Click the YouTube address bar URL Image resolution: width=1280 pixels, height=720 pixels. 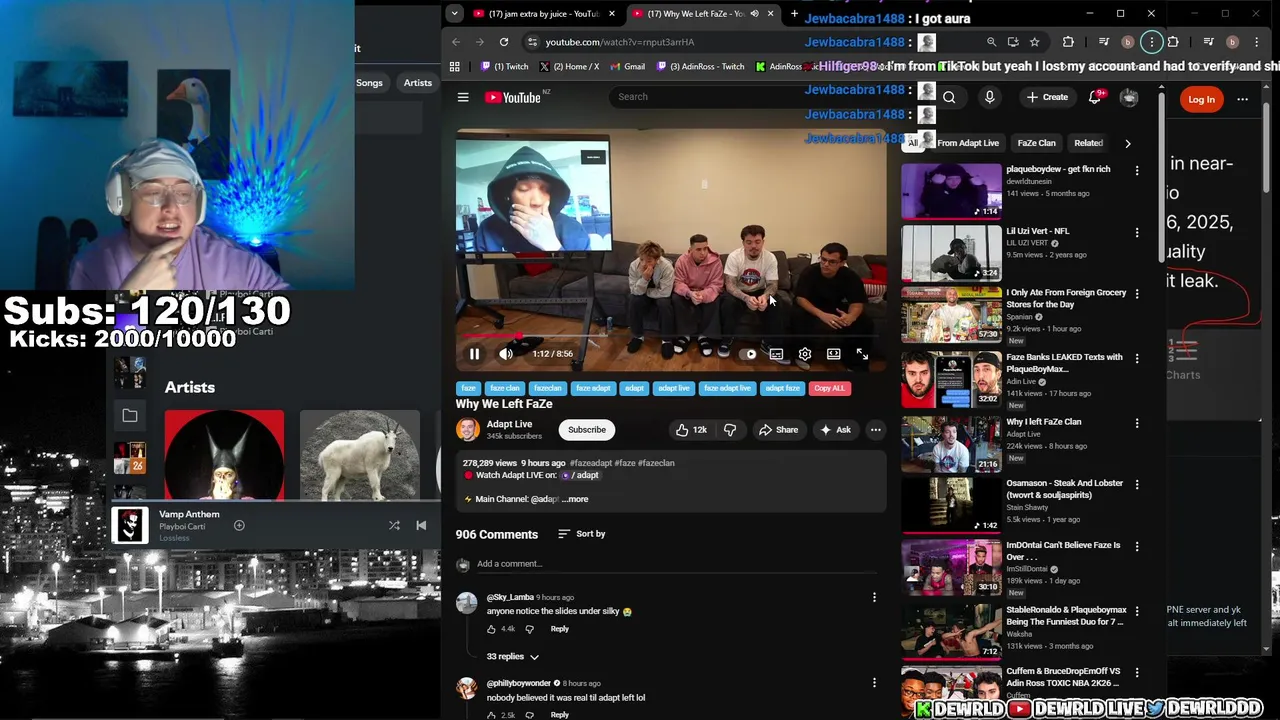click(x=620, y=42)
